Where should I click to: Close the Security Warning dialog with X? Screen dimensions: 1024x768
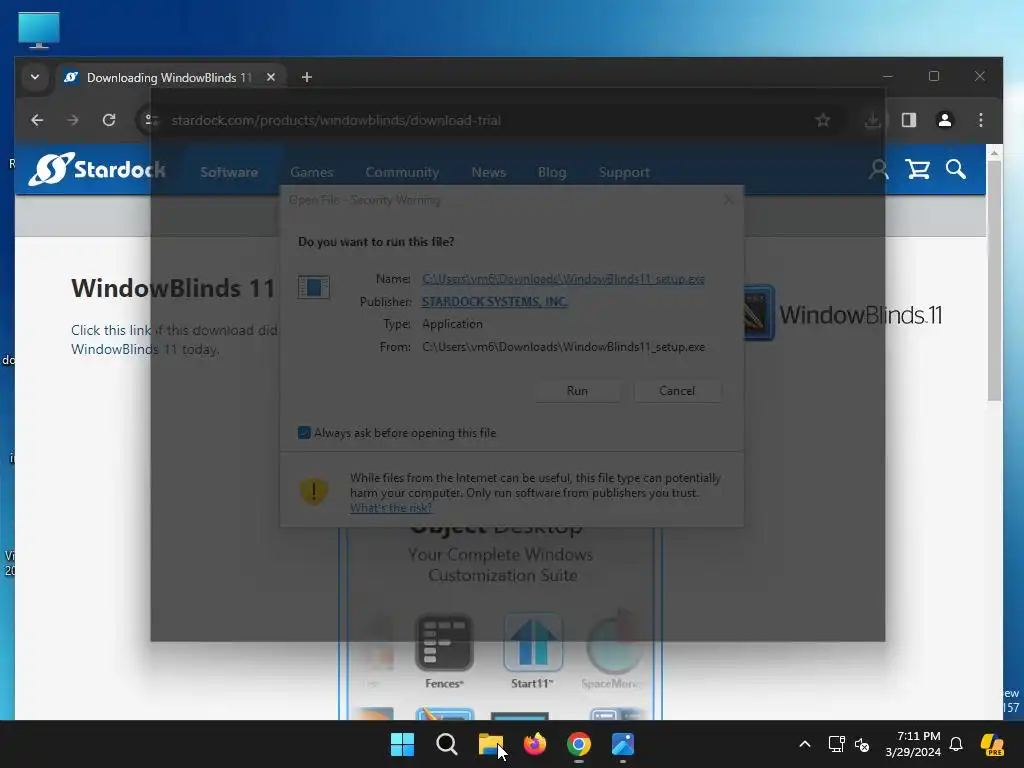[729, 199]
